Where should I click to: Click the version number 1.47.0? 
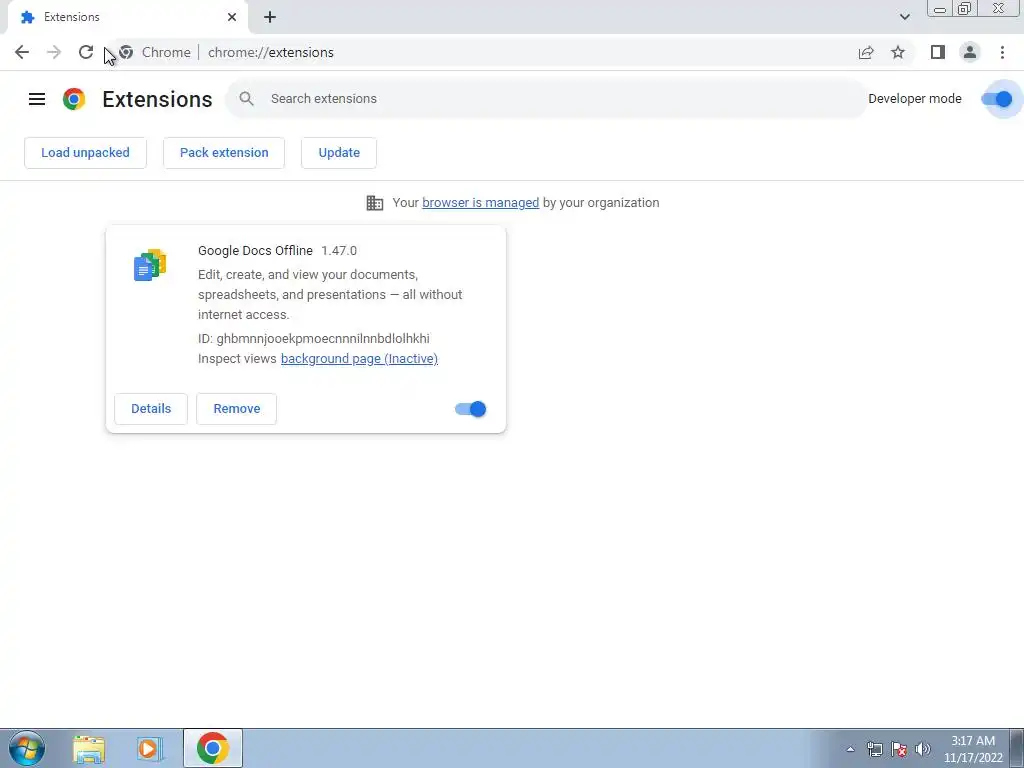tap(339, 251)
